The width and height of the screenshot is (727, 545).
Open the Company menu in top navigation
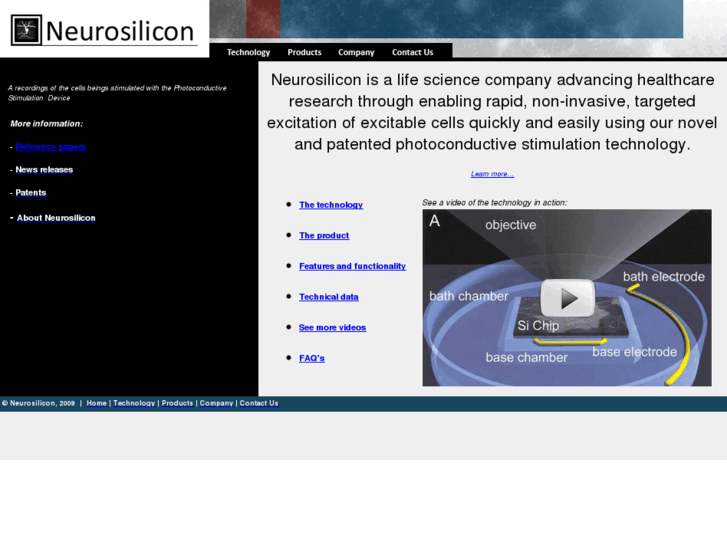point(356,52)
